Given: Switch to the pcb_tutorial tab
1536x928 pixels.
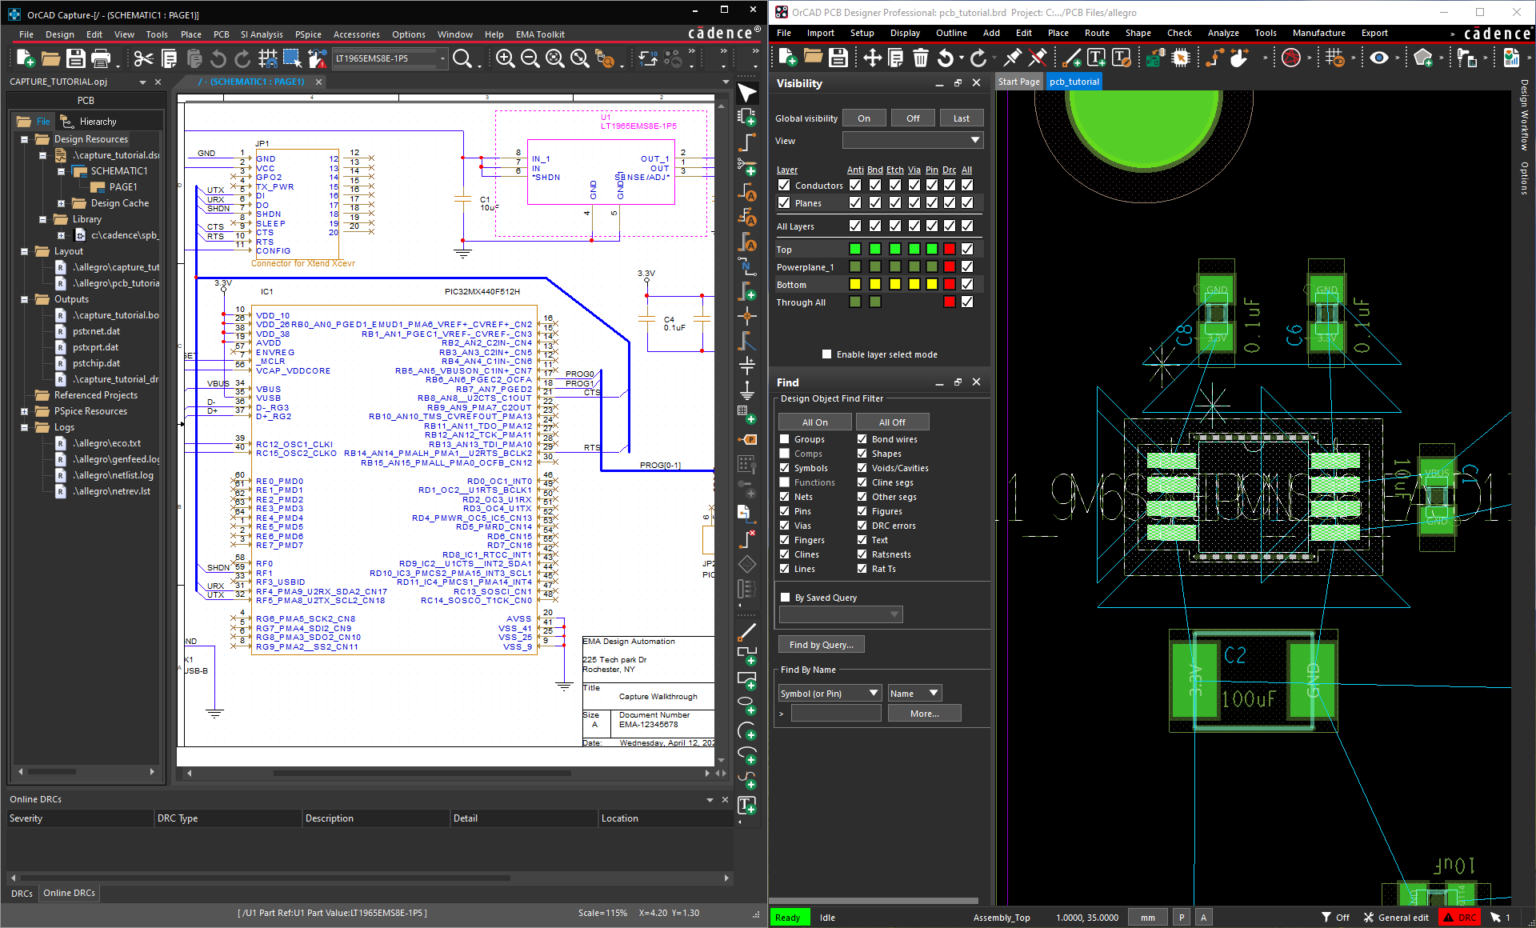Looking at the screenshot, I should click(x=1074, y=81).
